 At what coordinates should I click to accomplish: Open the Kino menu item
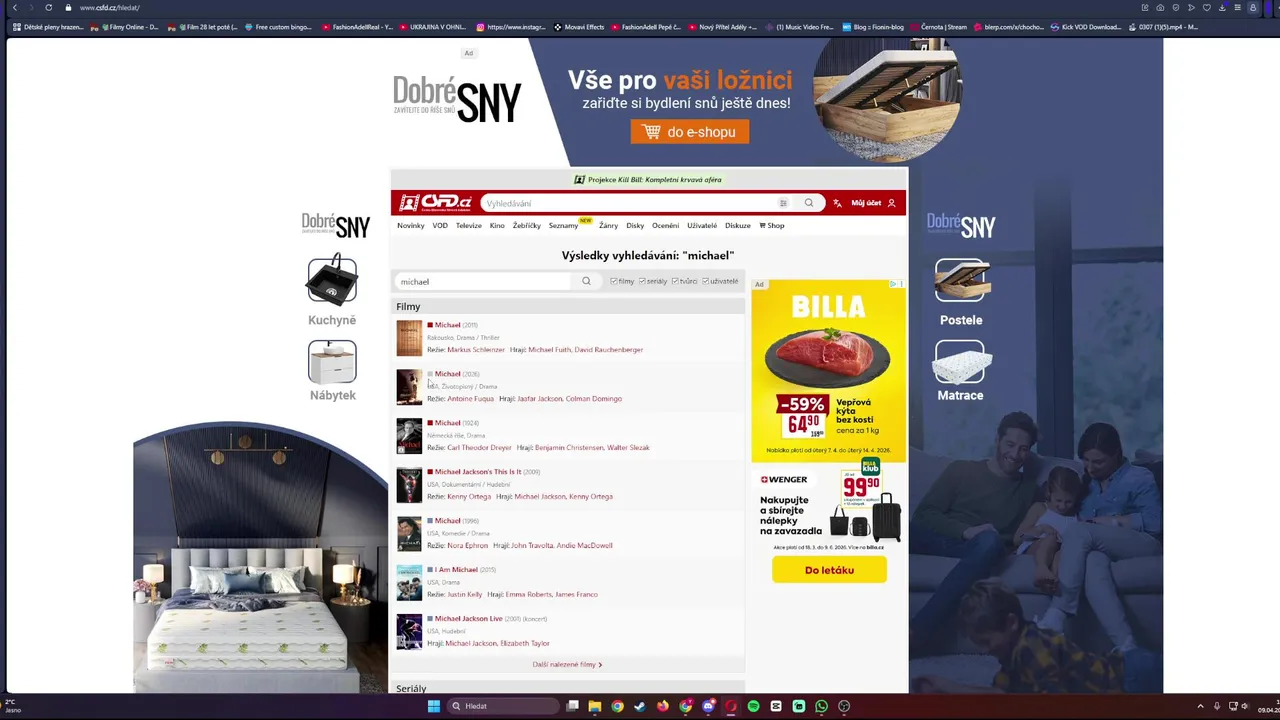point(497,225)
